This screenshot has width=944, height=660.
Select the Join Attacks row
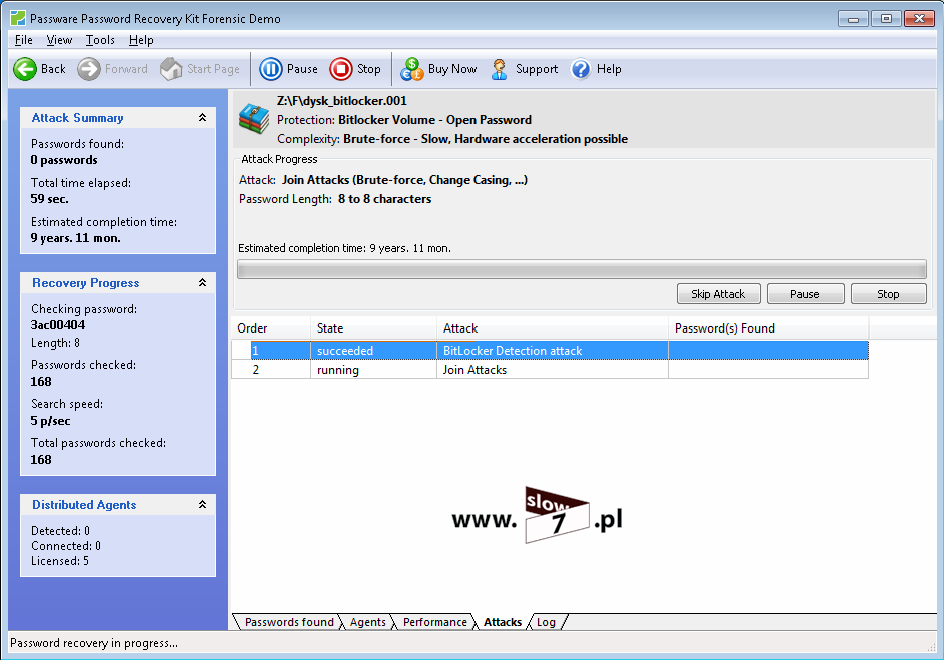(550, 370)
